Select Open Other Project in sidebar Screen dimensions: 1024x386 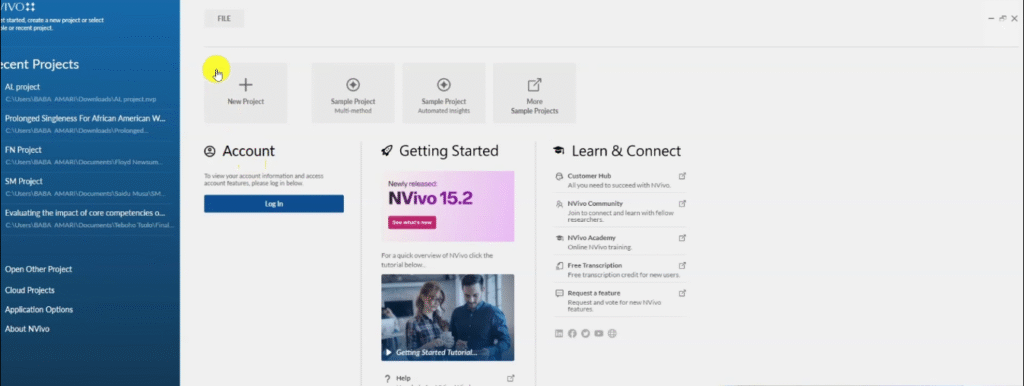pos(39,269)
